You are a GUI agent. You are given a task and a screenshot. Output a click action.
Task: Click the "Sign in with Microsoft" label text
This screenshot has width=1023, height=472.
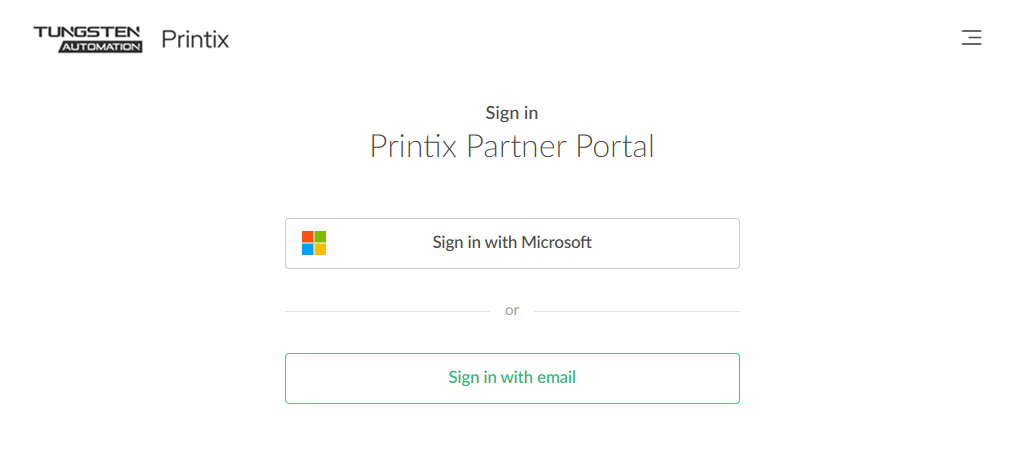(512, 242)
